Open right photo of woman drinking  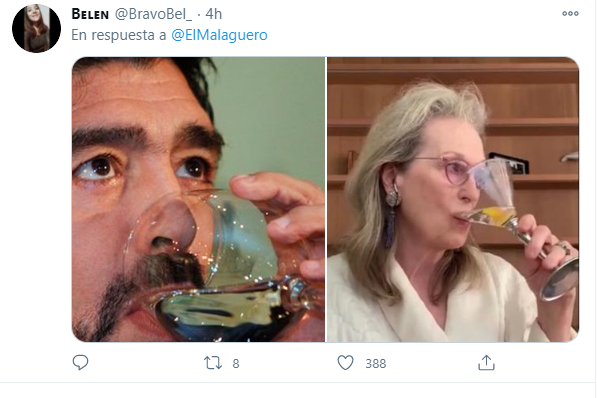click(x=453, y=199)
